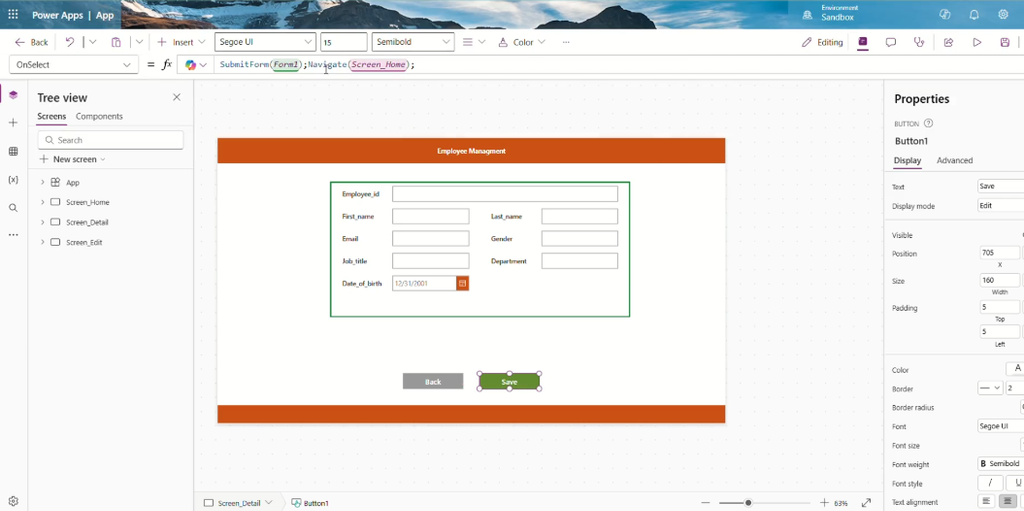Screen dimensions: 1024x511
Task: Open the Color toolbar option
Action: [522, 42]
